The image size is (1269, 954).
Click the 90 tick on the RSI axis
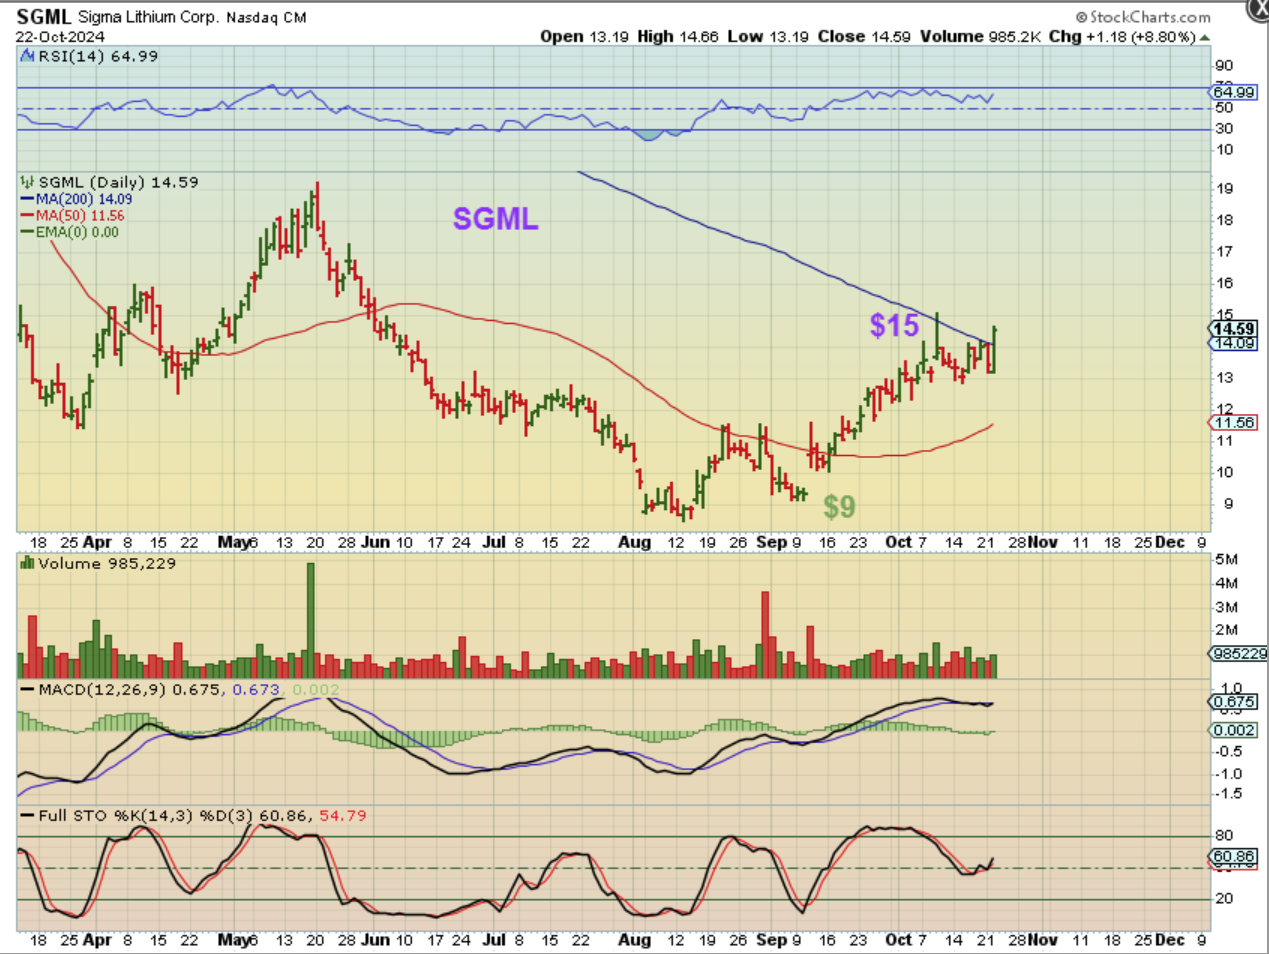click(1224, 66)
